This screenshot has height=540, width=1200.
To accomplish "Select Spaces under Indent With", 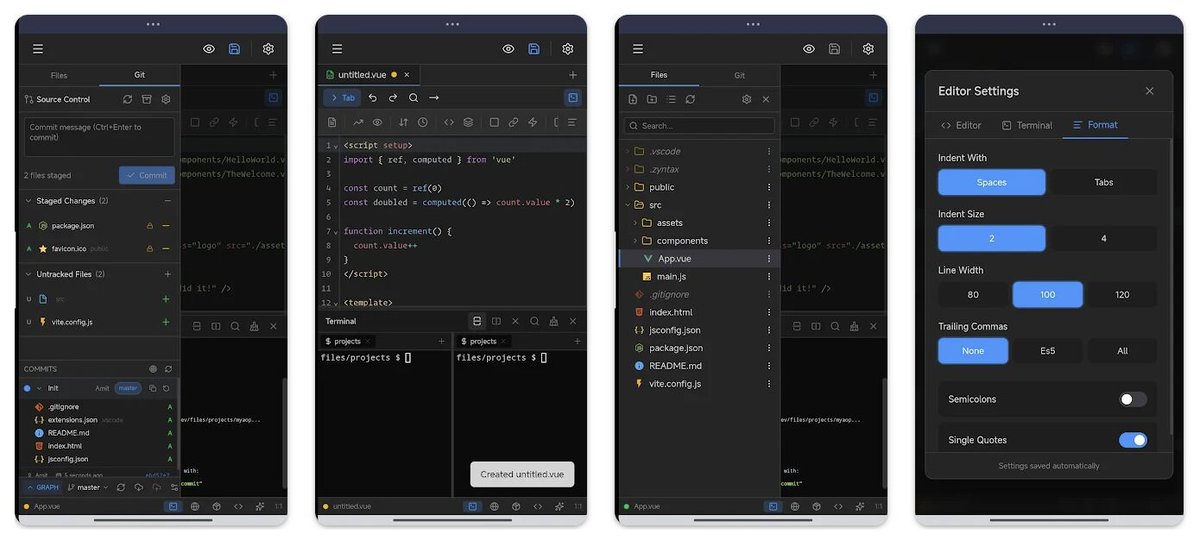I will tap(992, 182).
